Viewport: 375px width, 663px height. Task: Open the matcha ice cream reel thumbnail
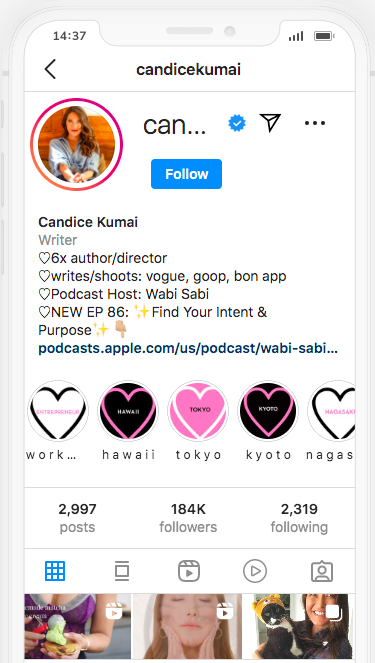(x=77, y=626)
